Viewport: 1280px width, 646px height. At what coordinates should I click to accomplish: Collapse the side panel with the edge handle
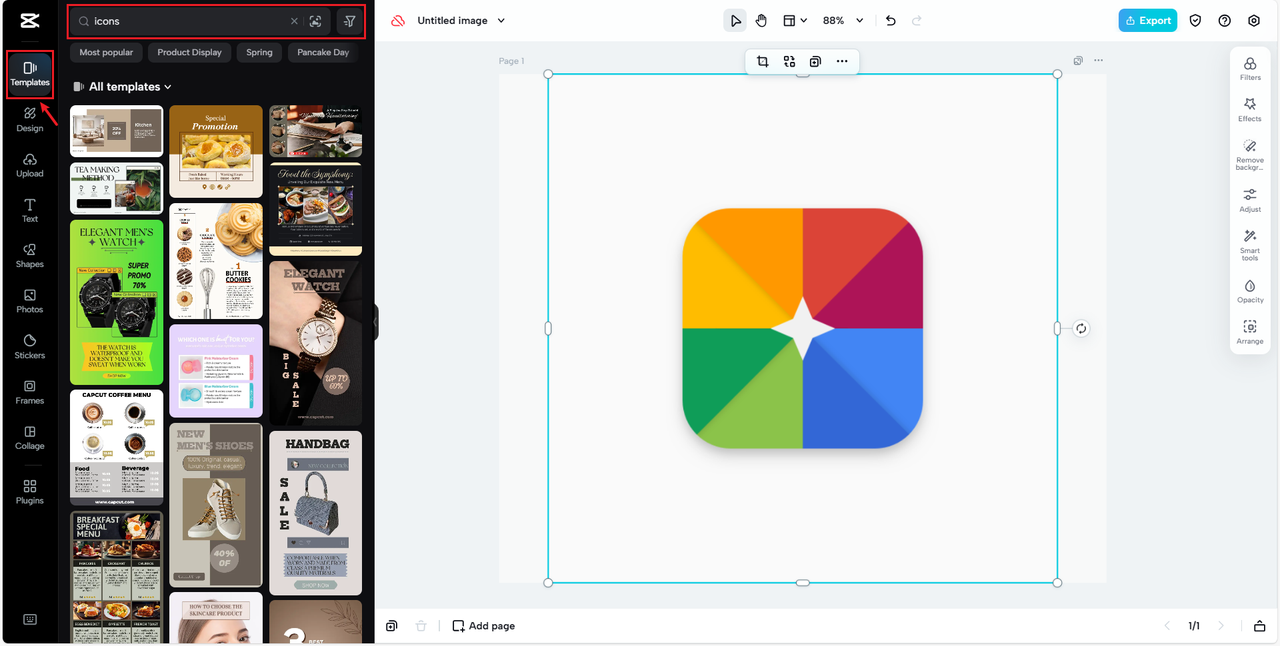[x=375, y=322]
